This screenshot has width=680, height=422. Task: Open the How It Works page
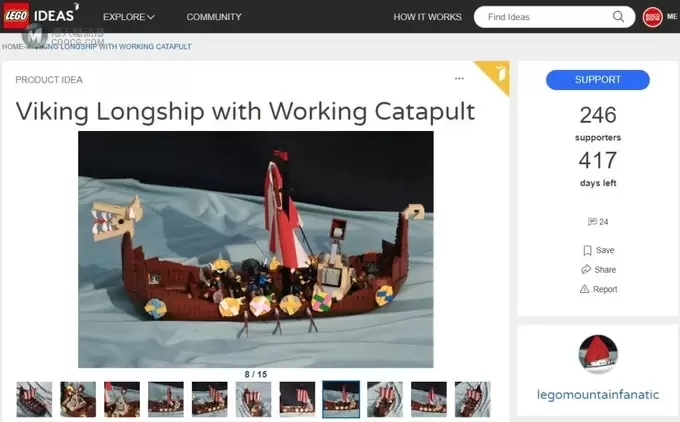click(427, 17)
